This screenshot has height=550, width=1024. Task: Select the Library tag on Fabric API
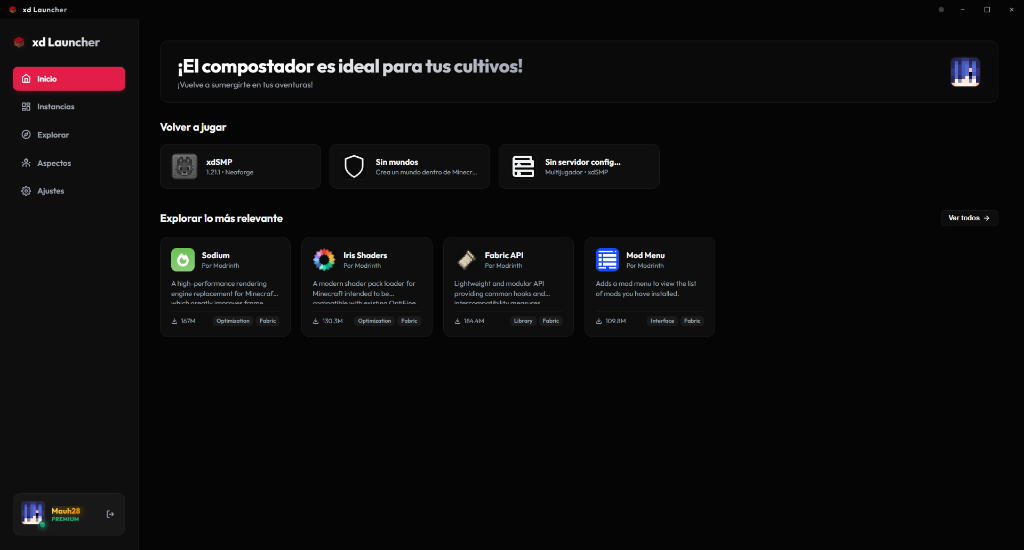523,321
